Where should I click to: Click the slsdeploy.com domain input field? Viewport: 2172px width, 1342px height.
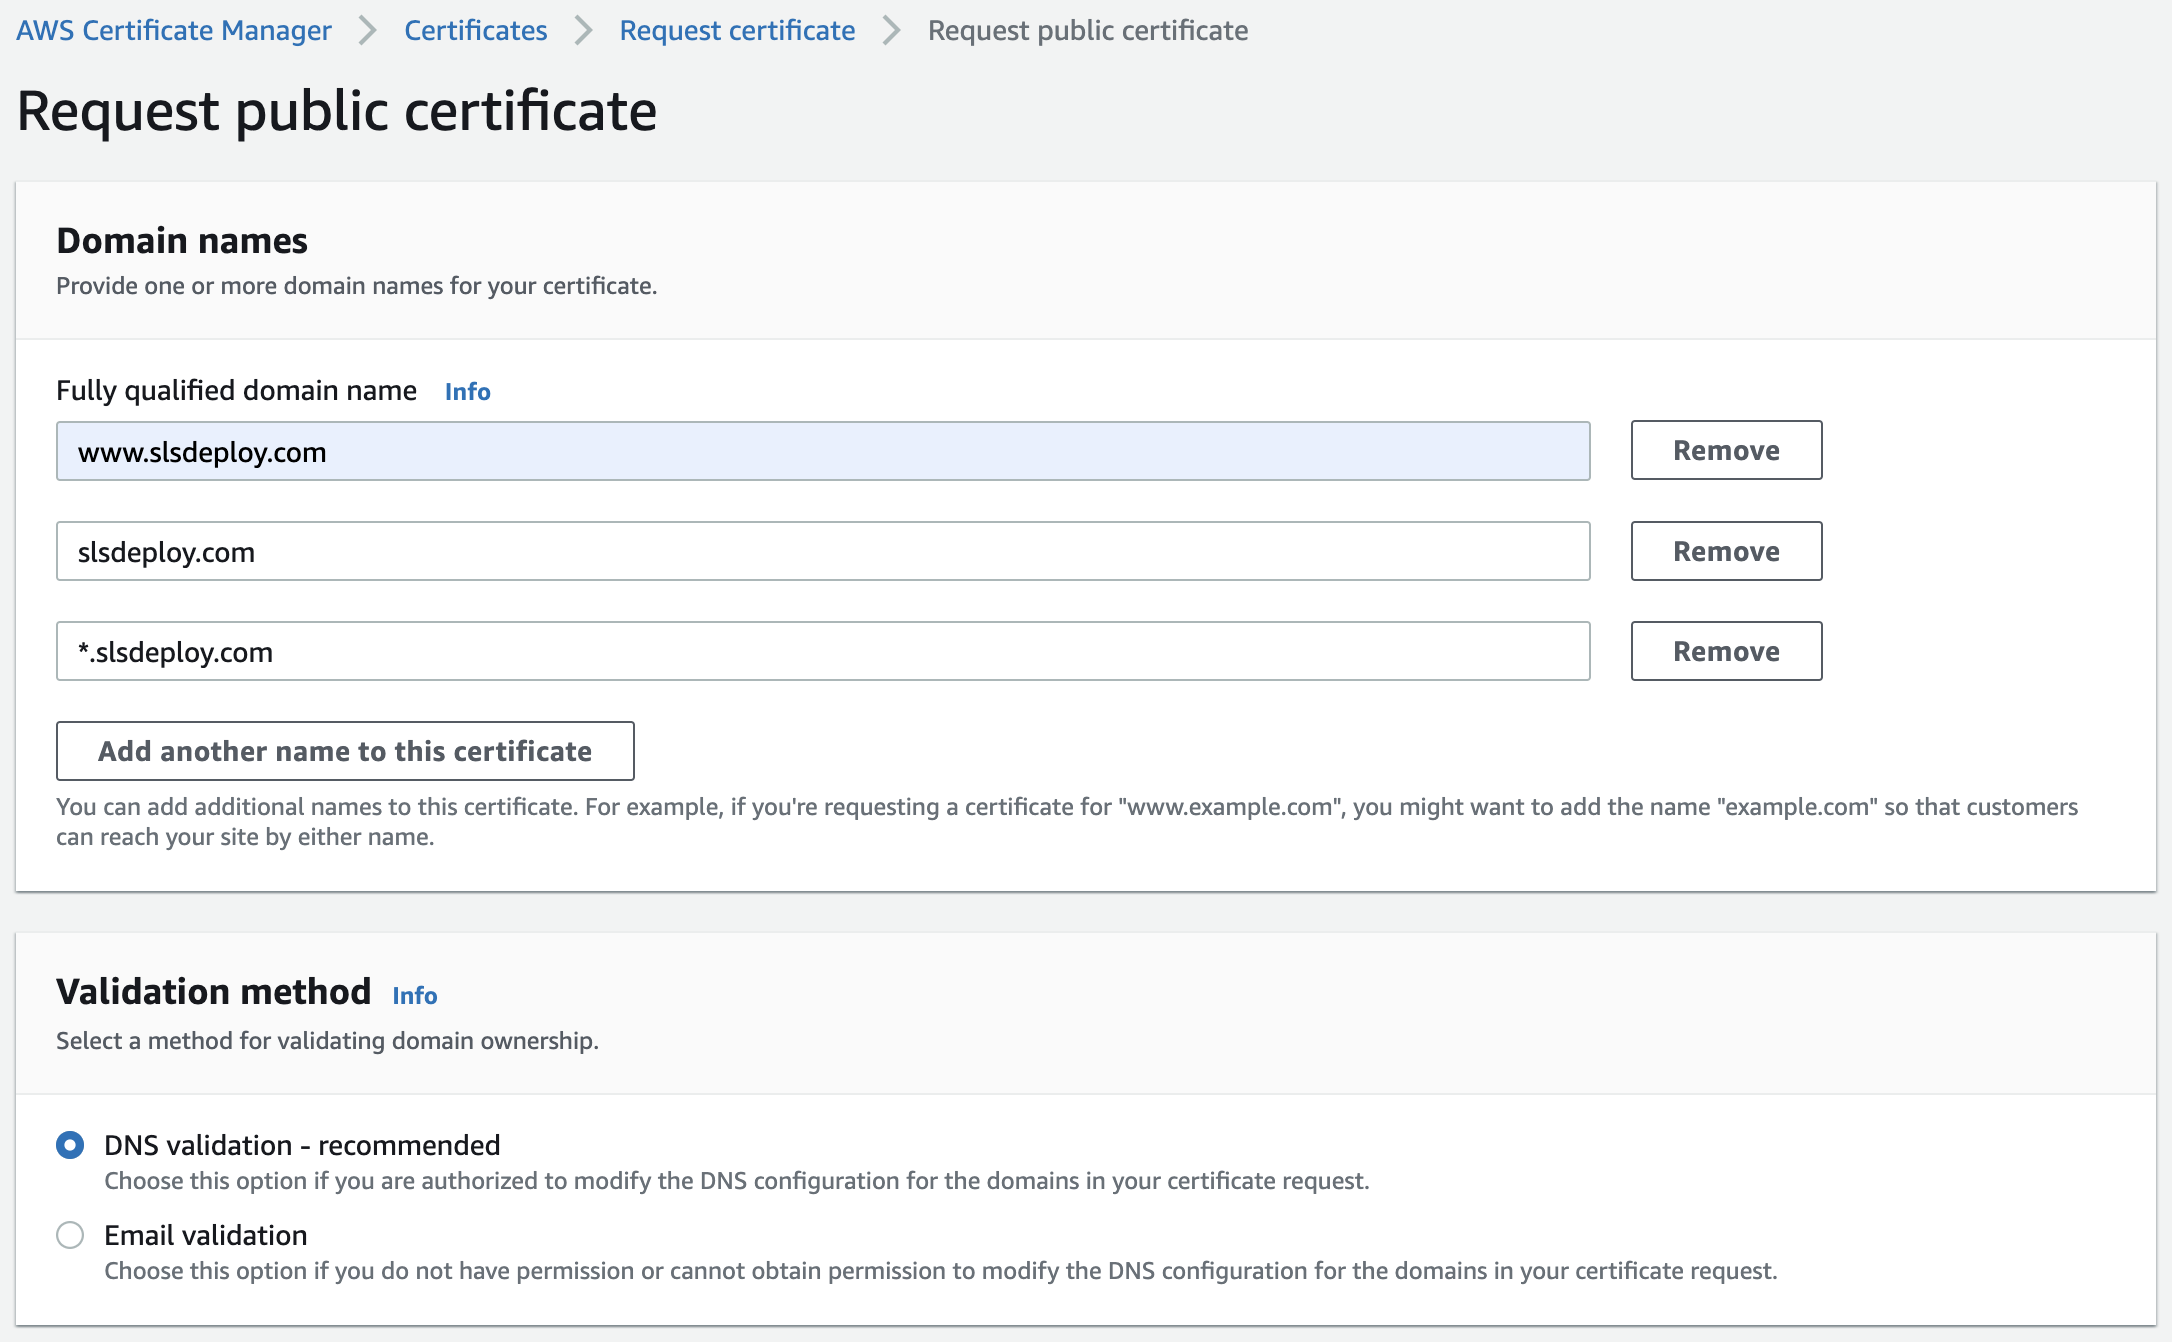tap(823, 551)
